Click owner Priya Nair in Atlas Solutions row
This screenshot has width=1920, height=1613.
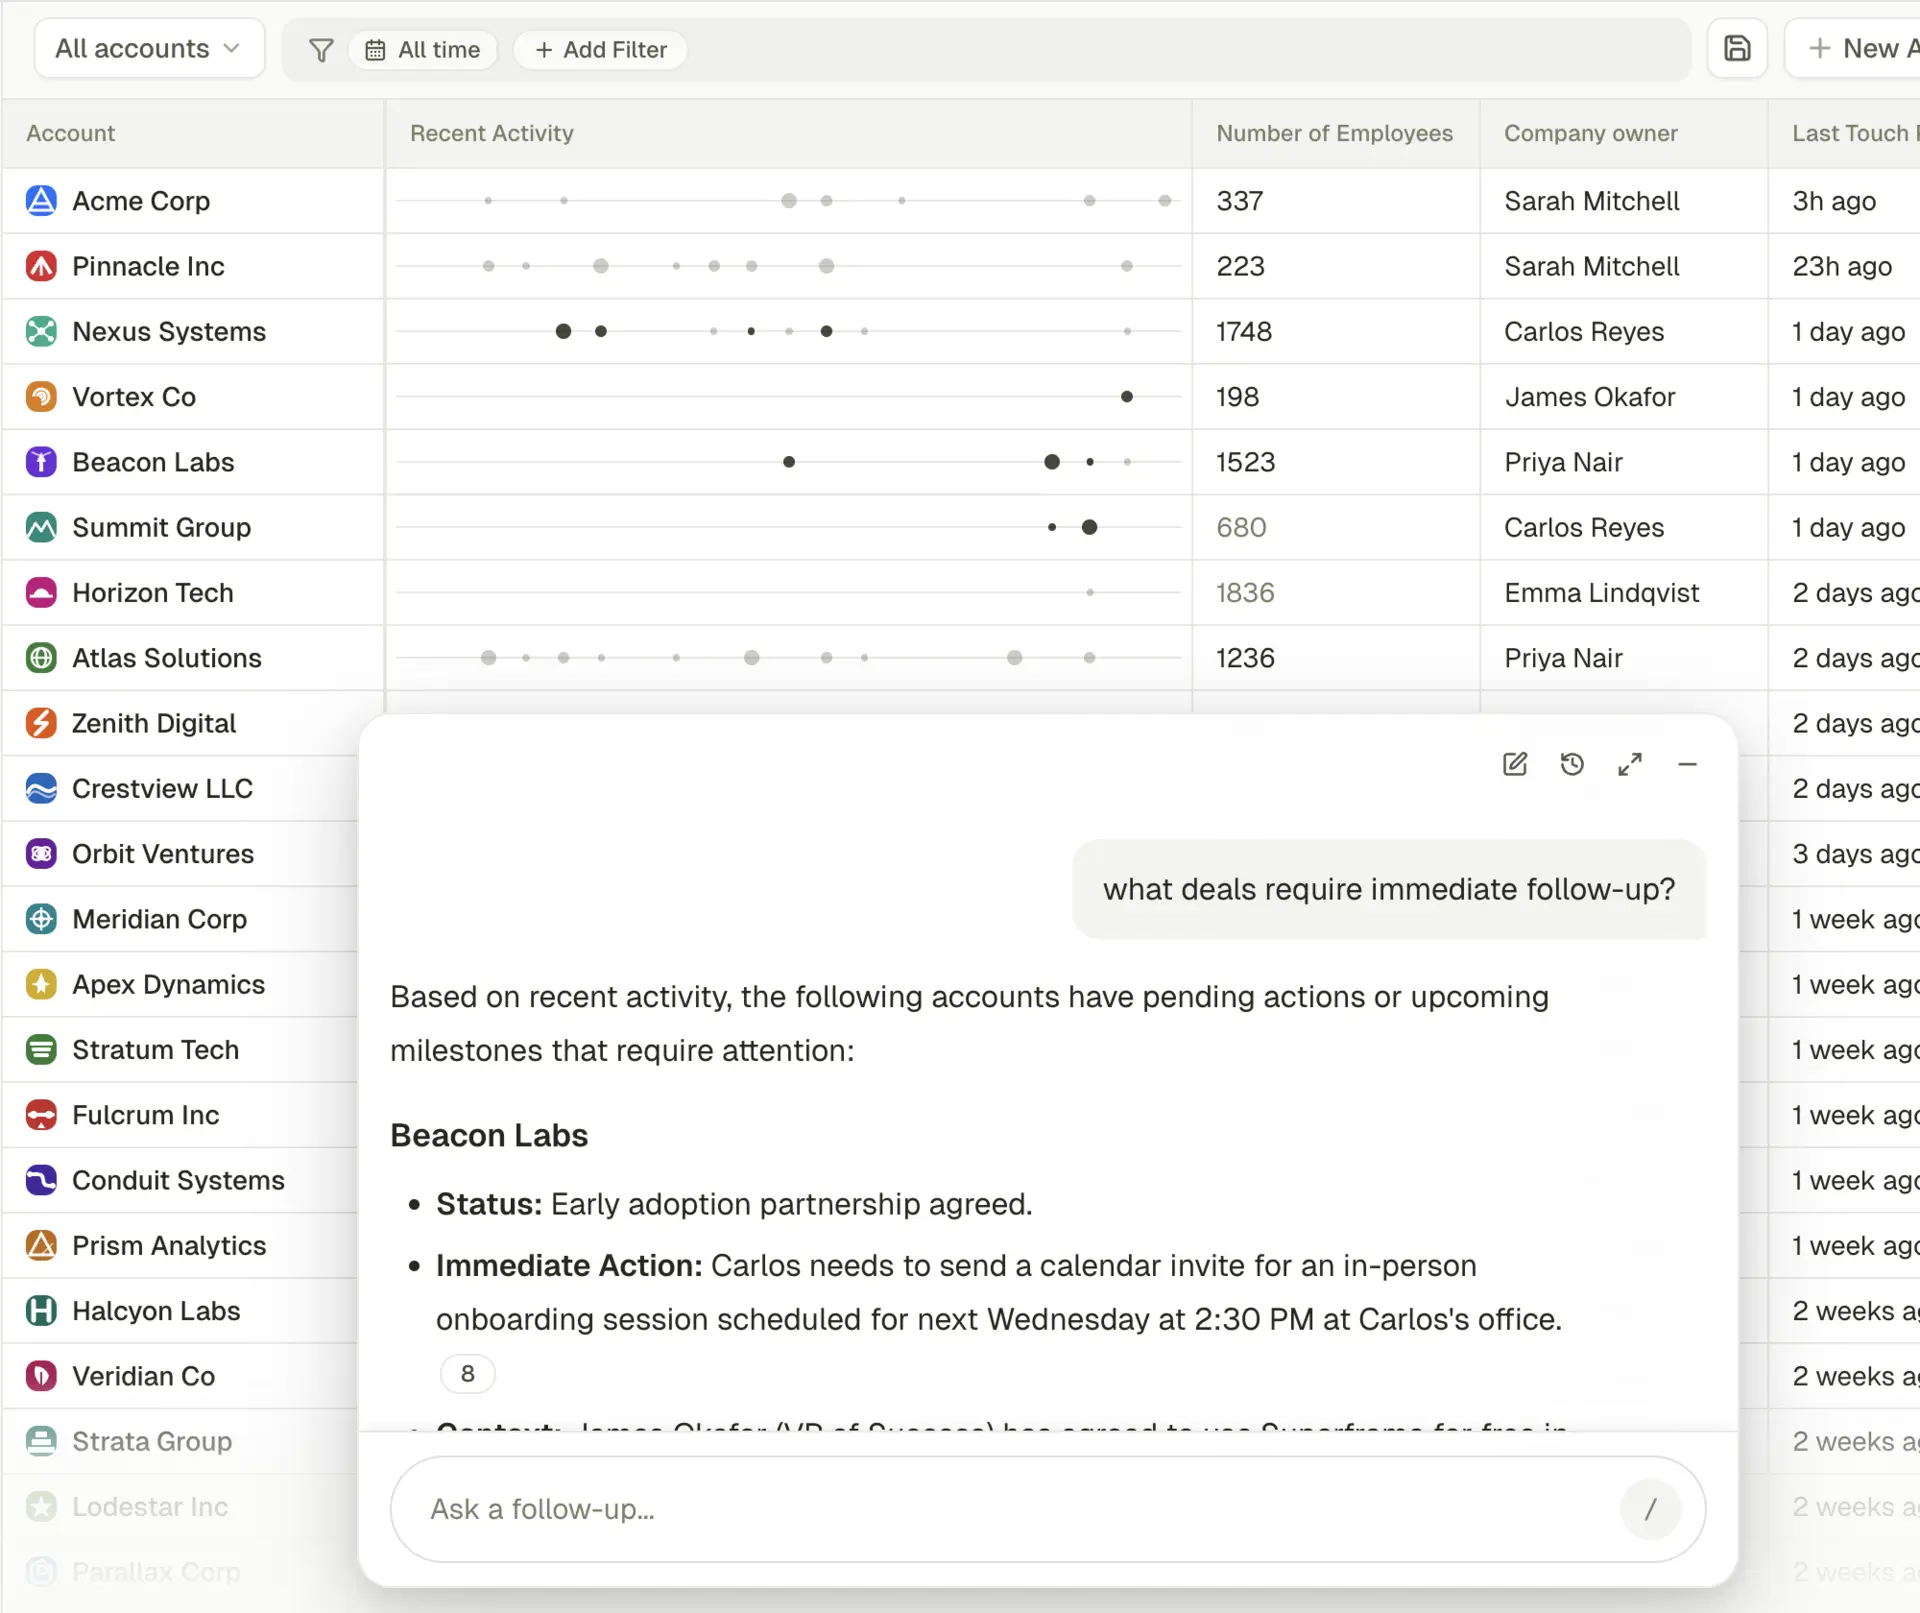pos(1563,658)
